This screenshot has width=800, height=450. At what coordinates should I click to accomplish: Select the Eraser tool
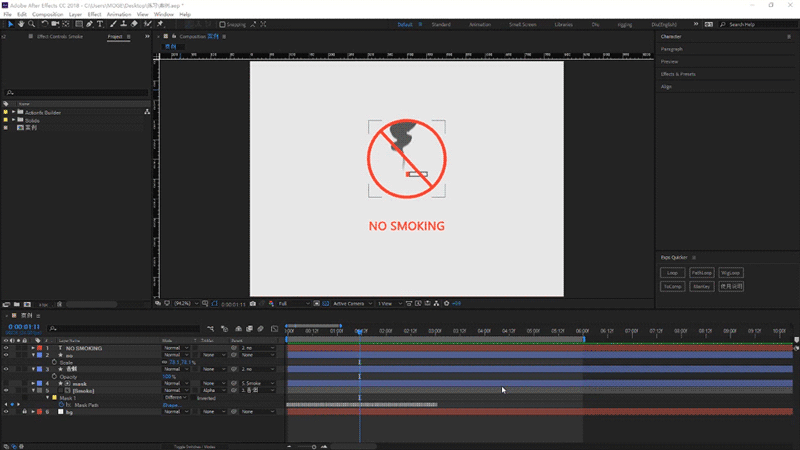134,24
